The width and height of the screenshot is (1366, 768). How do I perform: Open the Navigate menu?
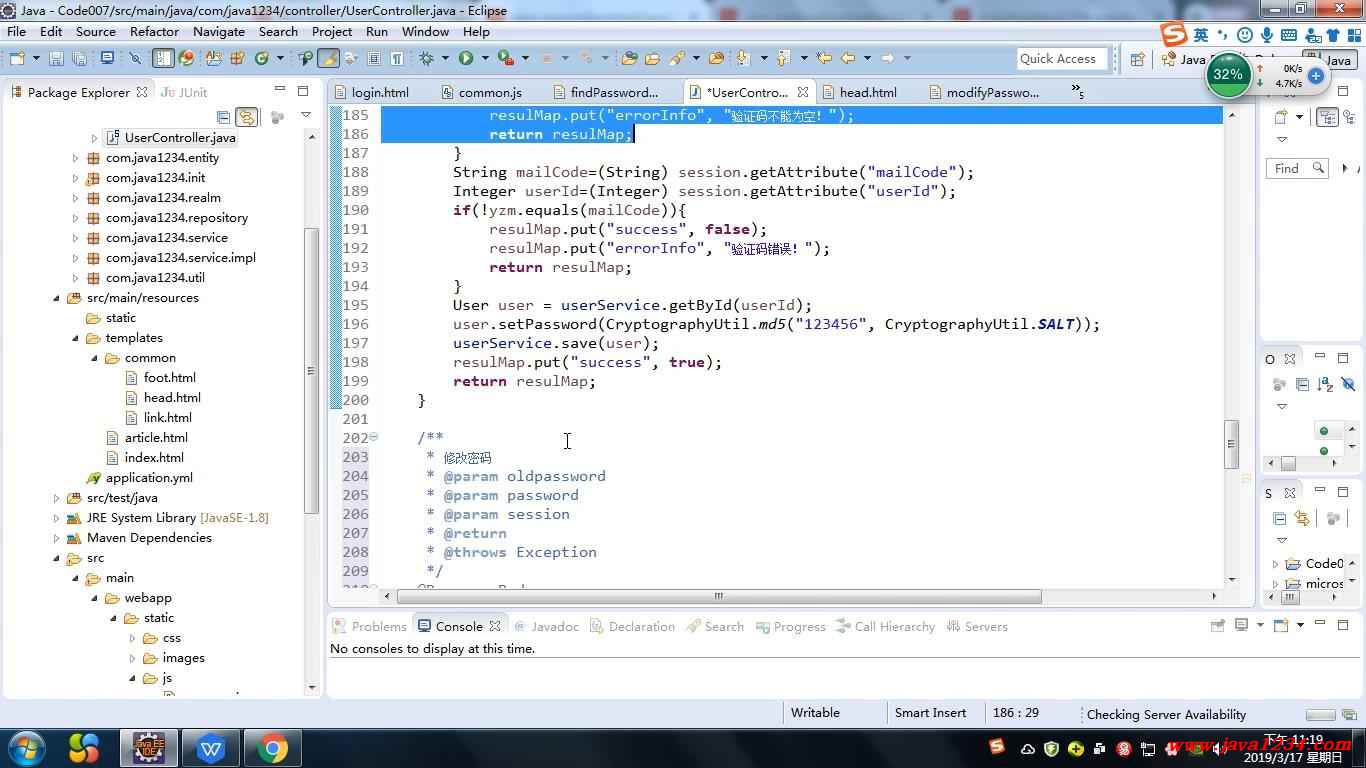219,31
